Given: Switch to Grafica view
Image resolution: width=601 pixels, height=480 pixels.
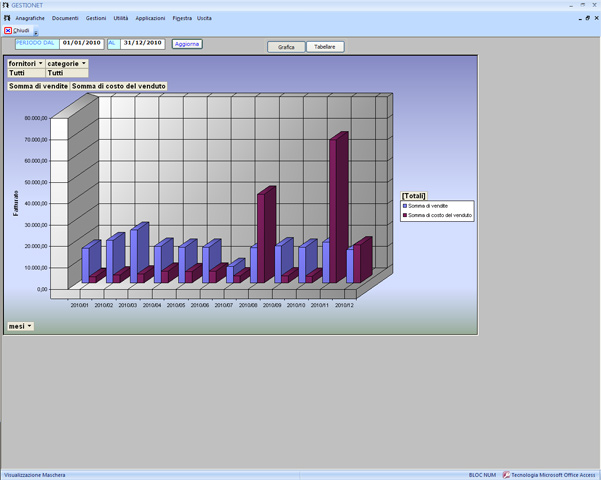Looking at the screenshot, I should (286, 47).
